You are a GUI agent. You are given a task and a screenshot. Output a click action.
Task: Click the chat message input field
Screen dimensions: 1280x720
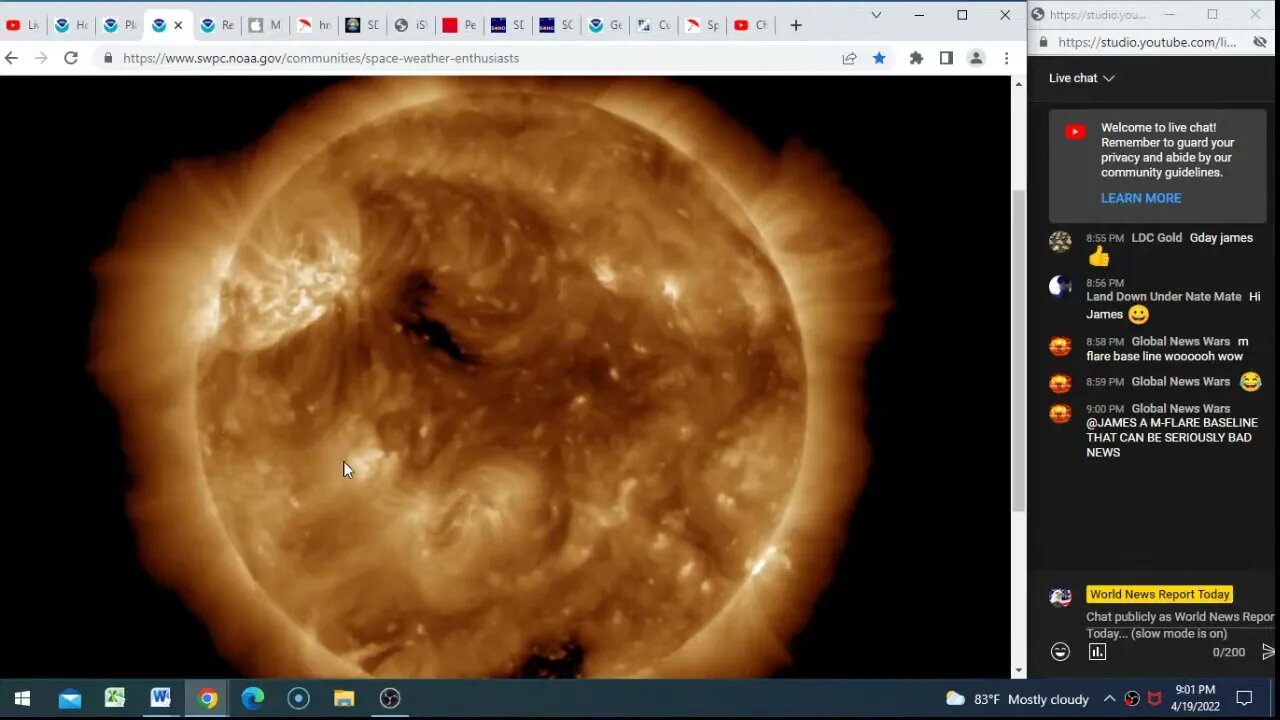1180,625
